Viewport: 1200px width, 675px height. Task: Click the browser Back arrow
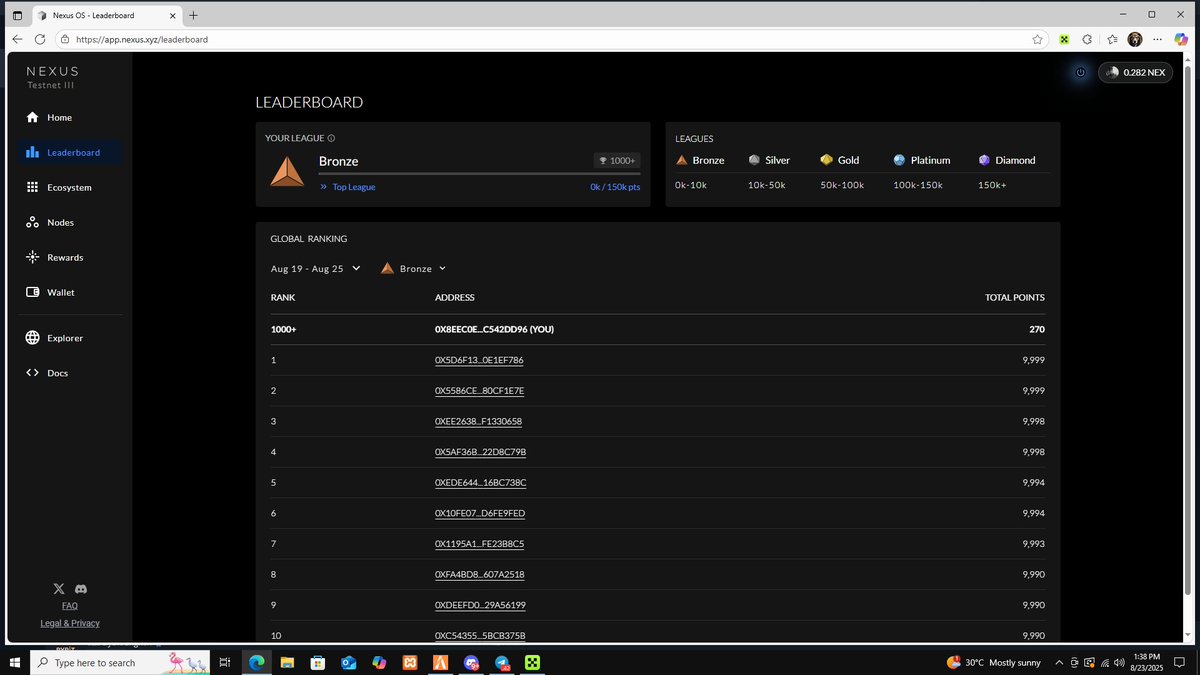tap(17, 39)
